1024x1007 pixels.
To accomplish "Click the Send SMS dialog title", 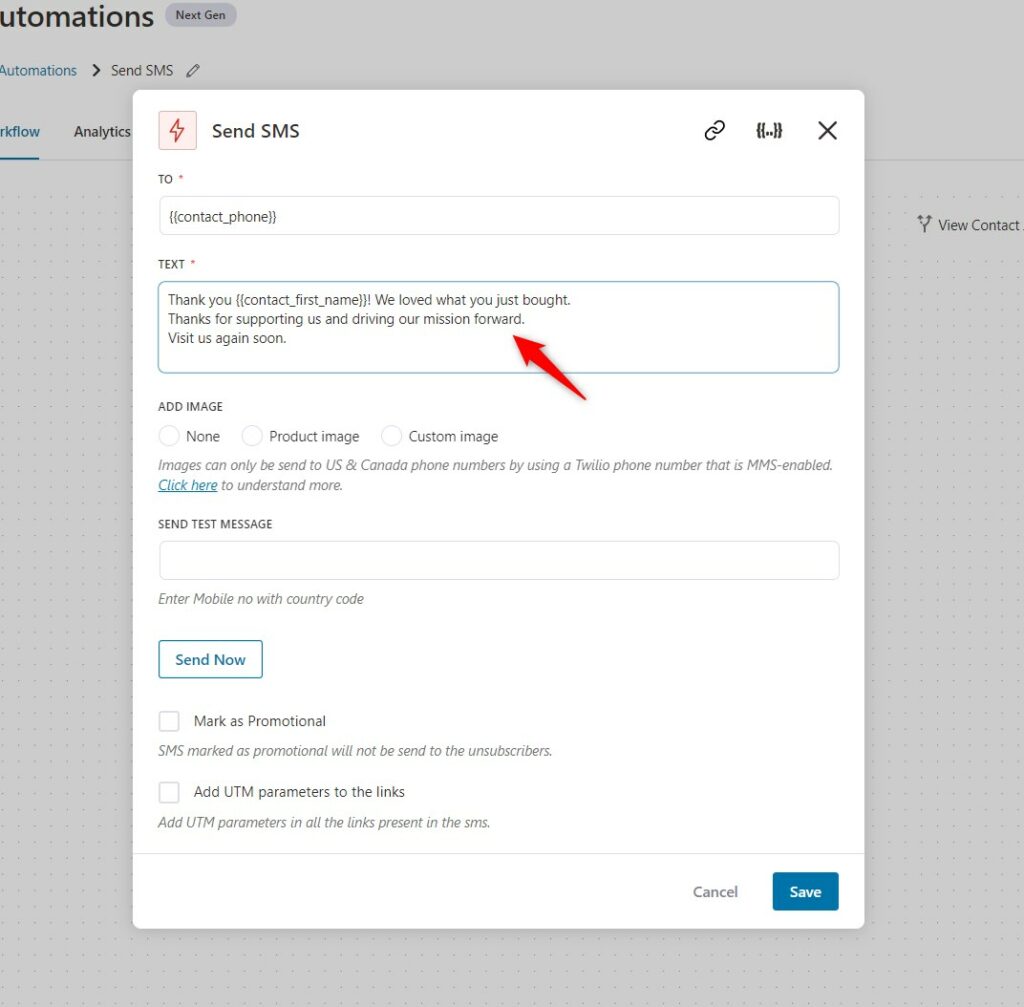I will coord(255,131).
